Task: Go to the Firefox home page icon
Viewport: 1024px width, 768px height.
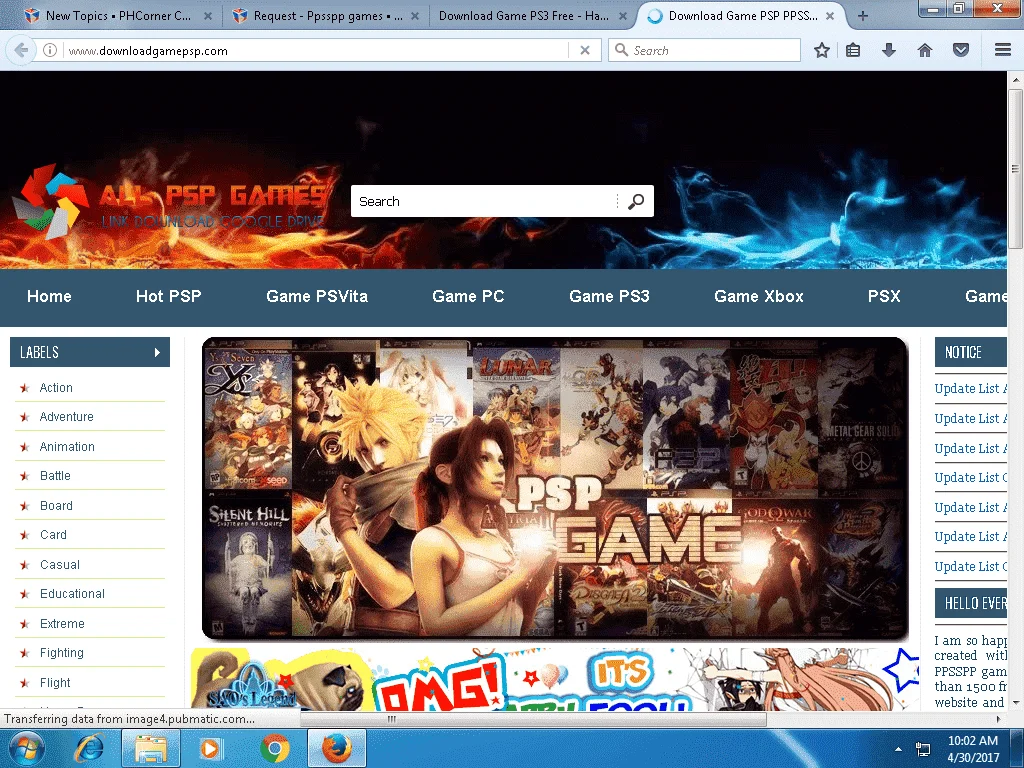Action: coord(925,50)
